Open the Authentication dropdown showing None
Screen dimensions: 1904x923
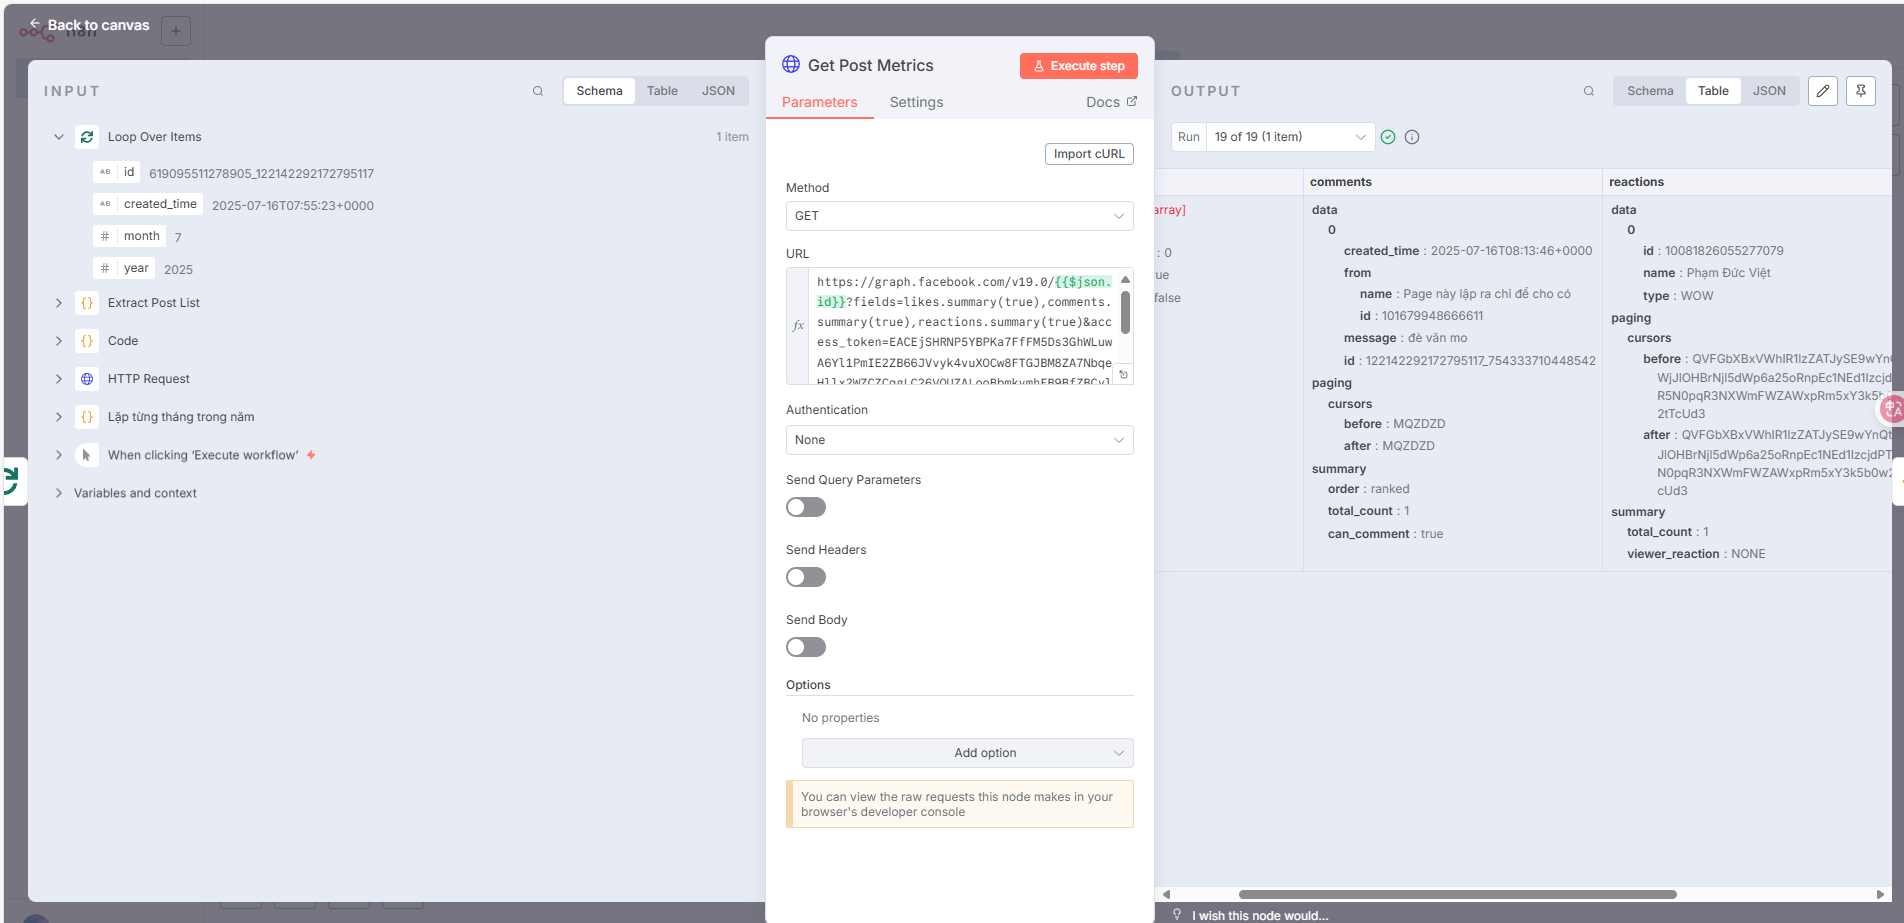(x=959, y=440)
